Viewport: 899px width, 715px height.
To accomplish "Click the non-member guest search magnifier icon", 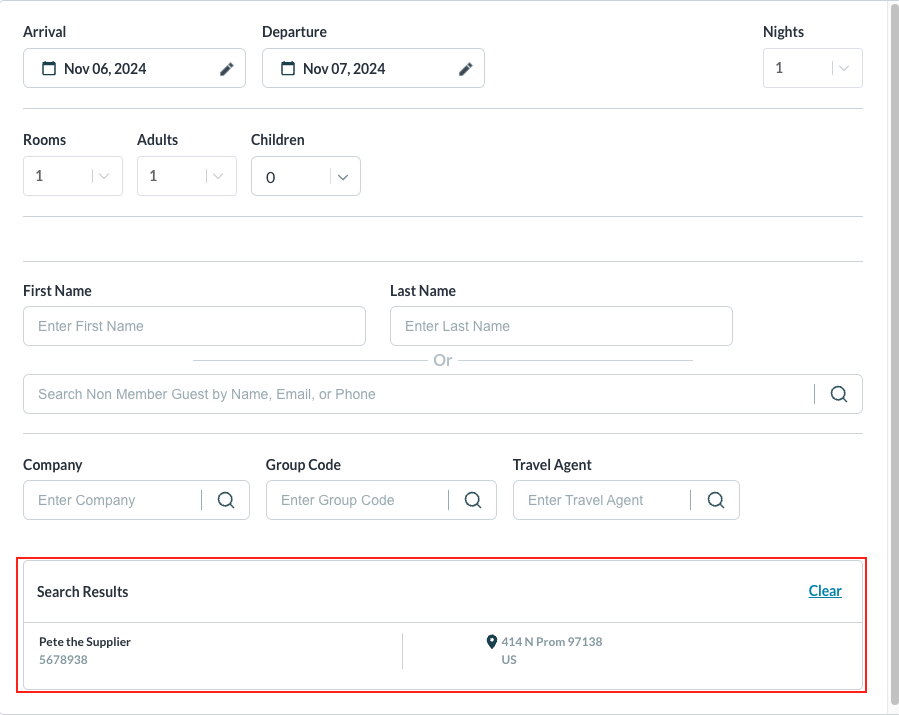I will [x=839, y=394].
